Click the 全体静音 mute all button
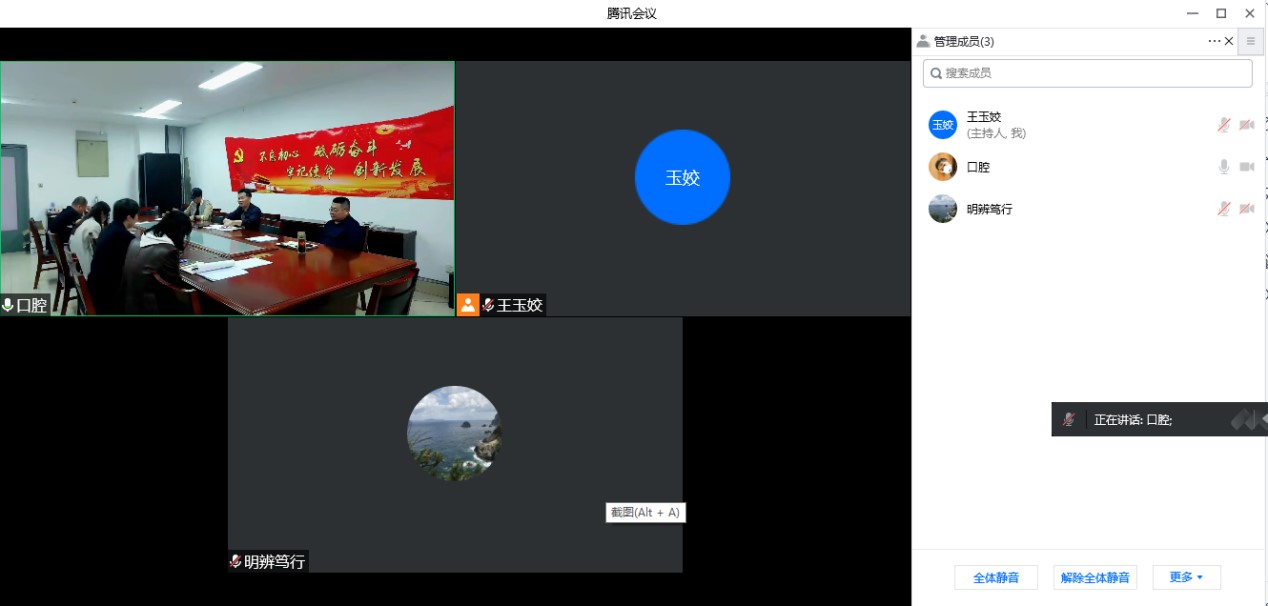 click(x=995, y=577)
